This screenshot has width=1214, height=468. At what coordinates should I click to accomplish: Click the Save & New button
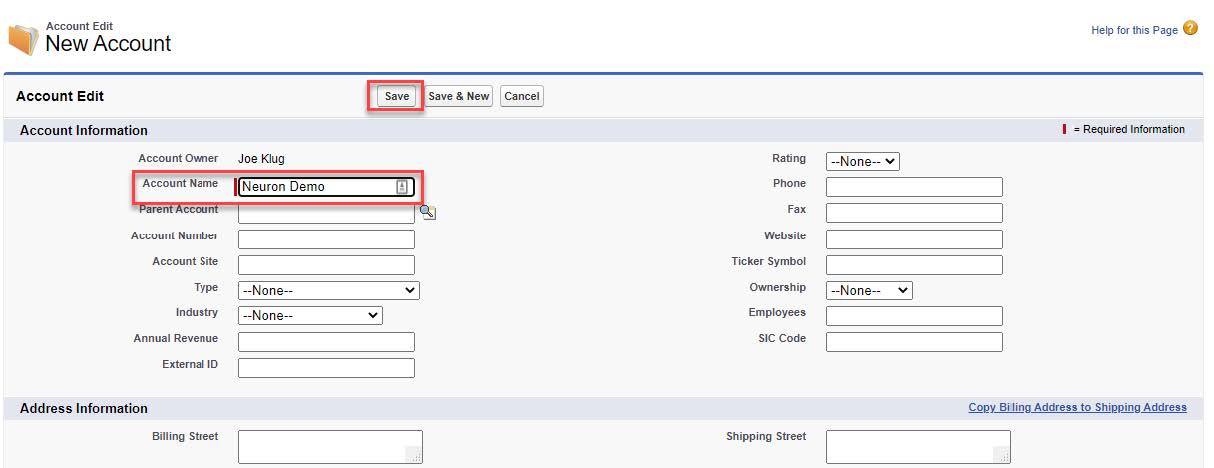459,96
